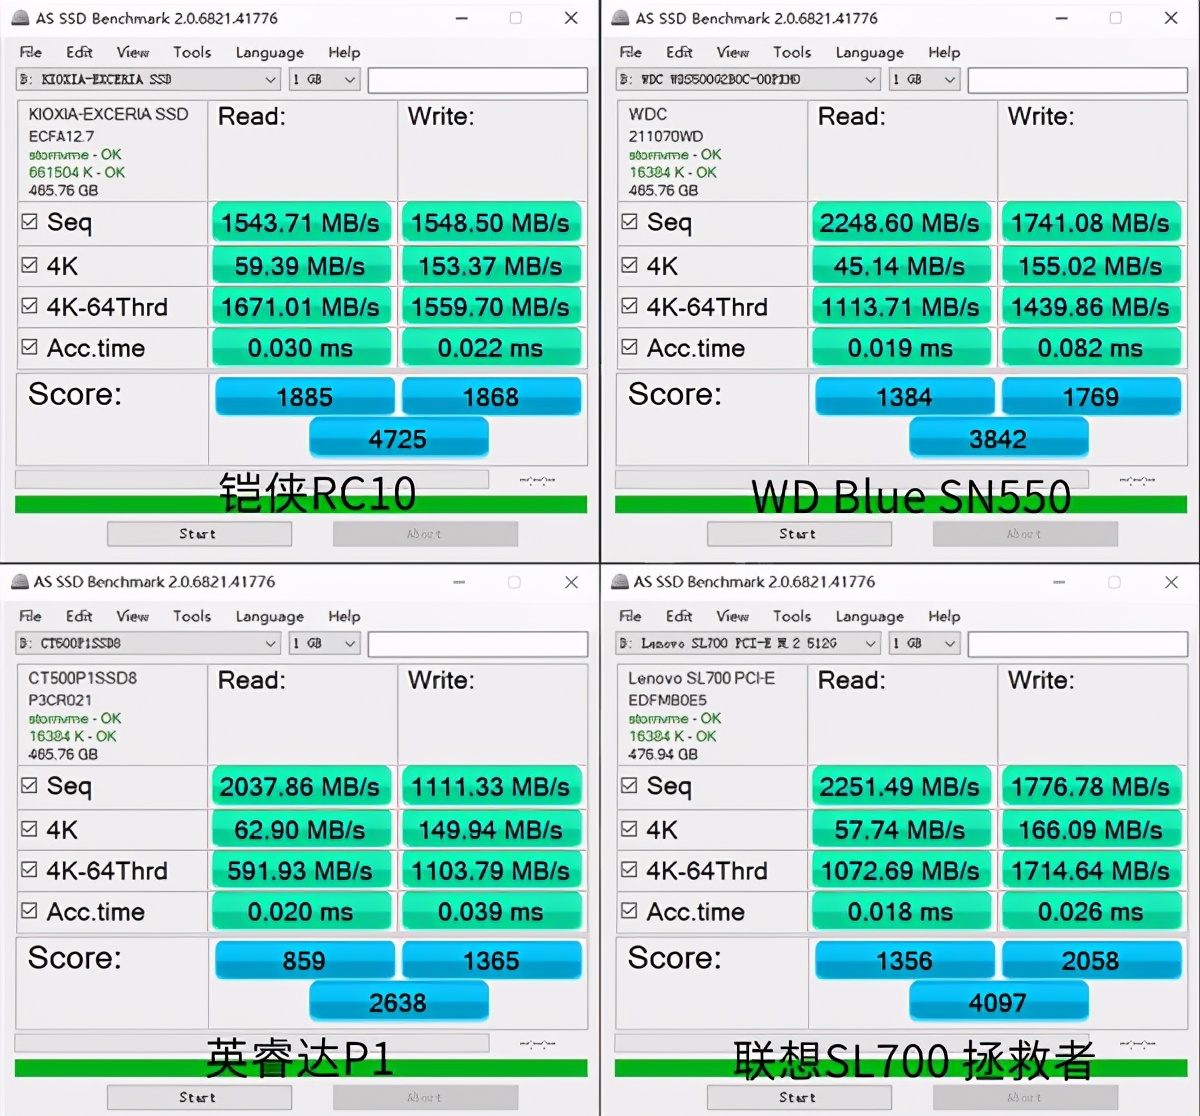Click total score 4097 in Lenovo window
The image size is (1200, 1116).
coord(998,1002)
